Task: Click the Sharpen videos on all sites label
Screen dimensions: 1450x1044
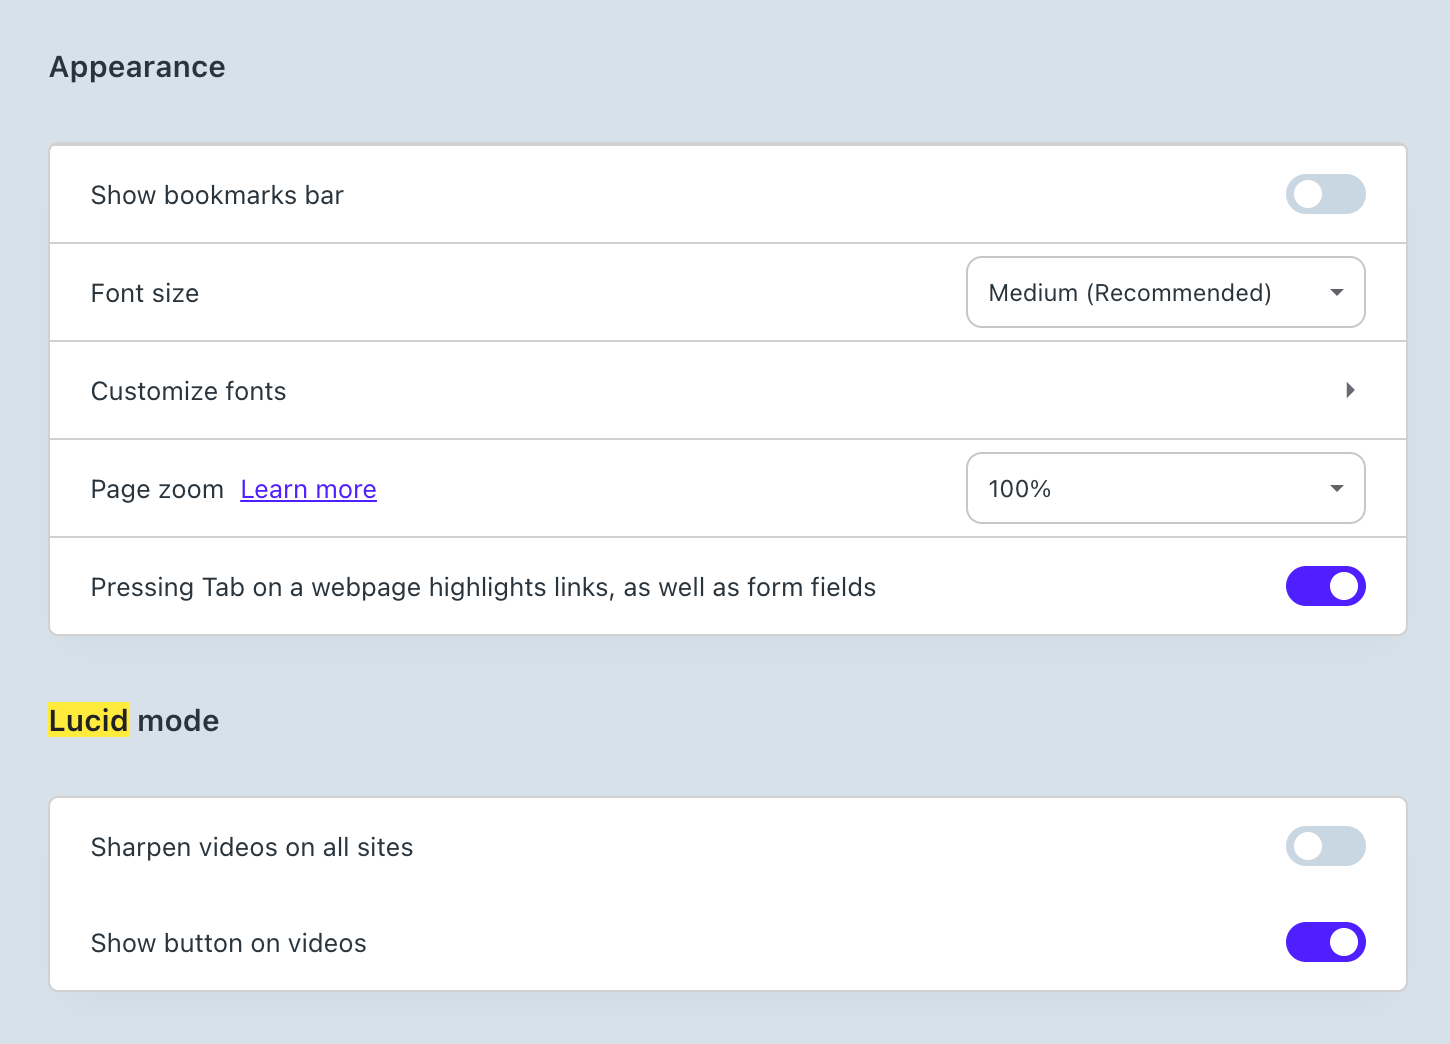Action: point(252,847)
